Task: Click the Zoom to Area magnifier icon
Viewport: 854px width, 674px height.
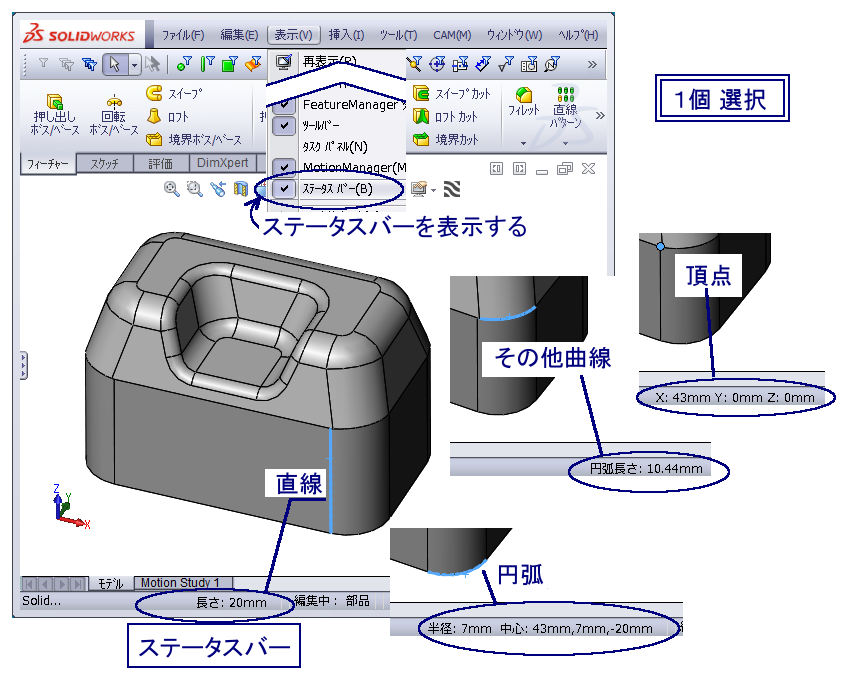Action: point(194,189)
